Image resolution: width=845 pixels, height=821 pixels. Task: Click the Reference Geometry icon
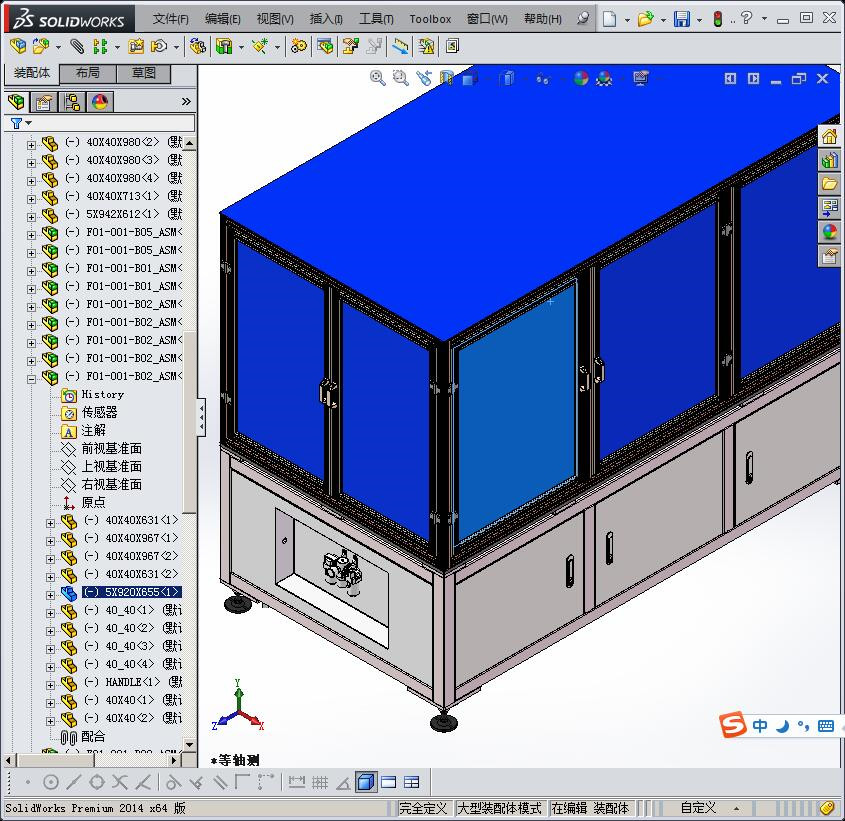pos(260,46)
